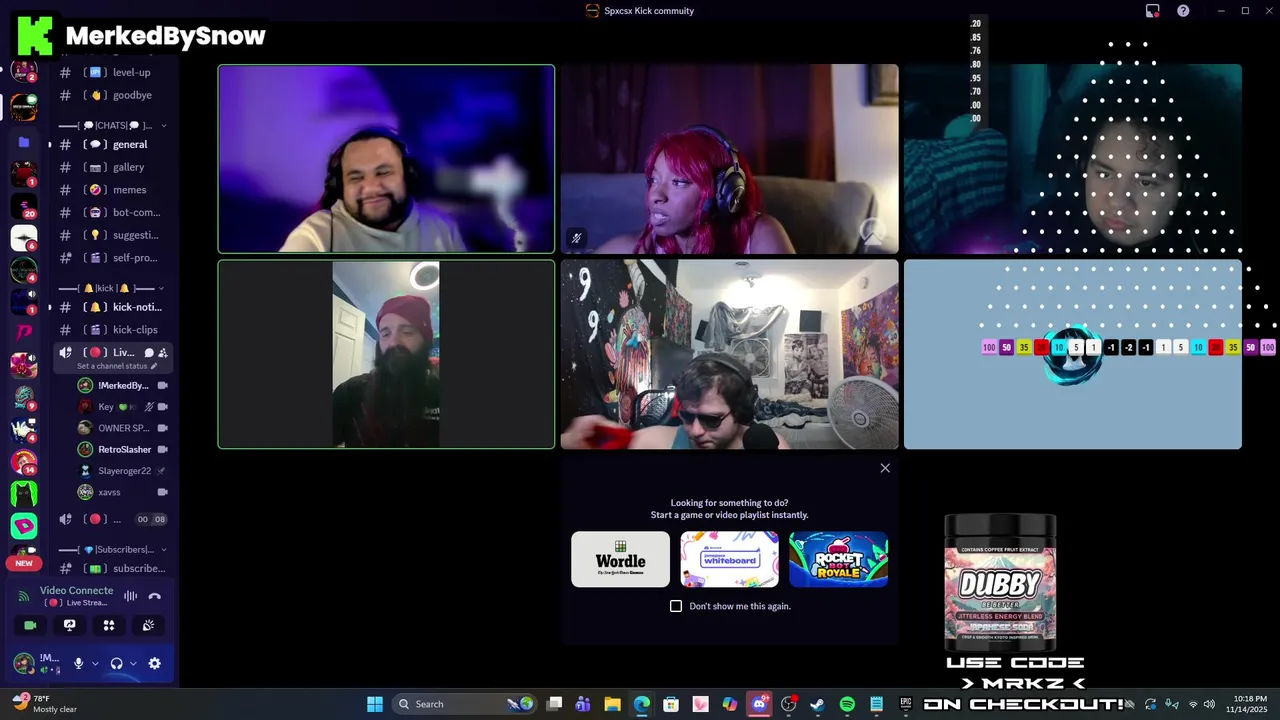Check Don't show me this again
This screenshot has width=1280, height=720.
pos(676,606)
